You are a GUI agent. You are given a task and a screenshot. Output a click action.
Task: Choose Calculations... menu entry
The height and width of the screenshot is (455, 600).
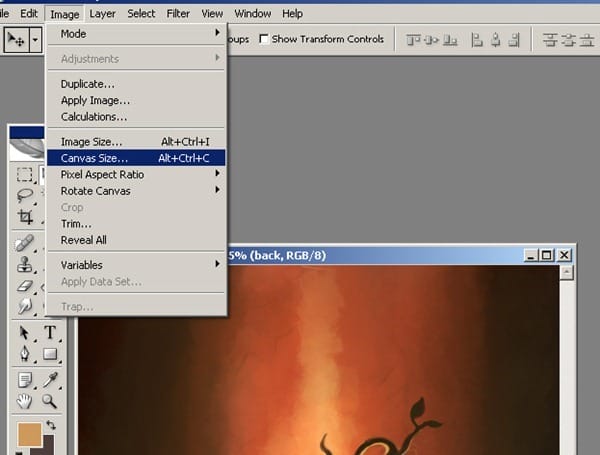[136, 117]
